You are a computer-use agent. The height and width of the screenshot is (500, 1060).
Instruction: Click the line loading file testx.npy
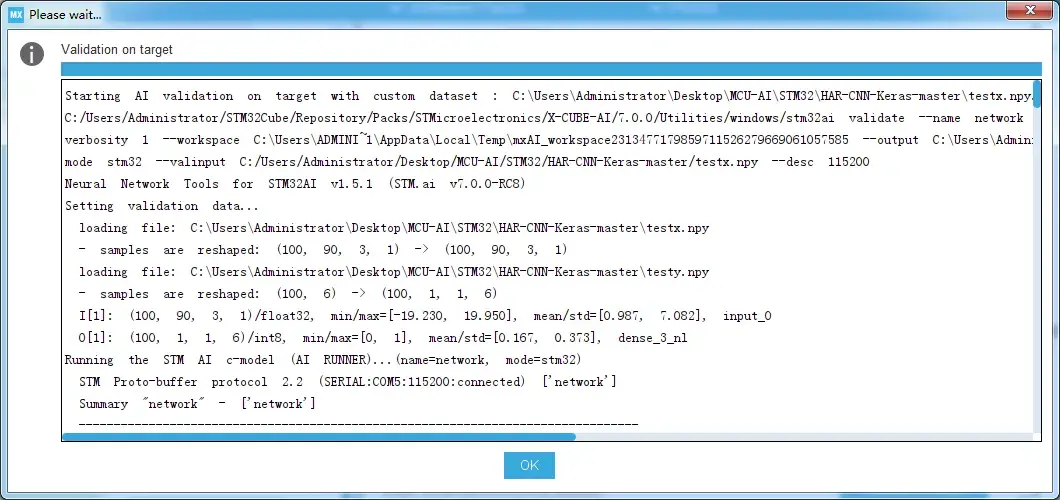click(394, 228)
